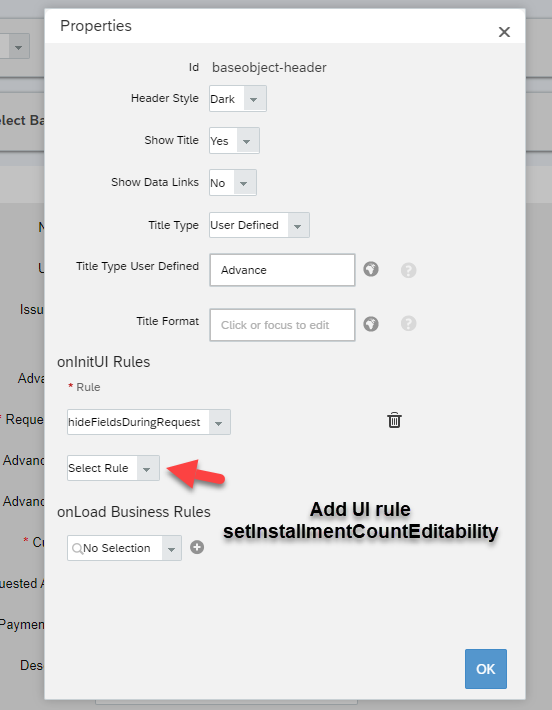Open the Show Data Links No dropdown
This screenshot has width=552, height=710.
[x=233, y=183]
